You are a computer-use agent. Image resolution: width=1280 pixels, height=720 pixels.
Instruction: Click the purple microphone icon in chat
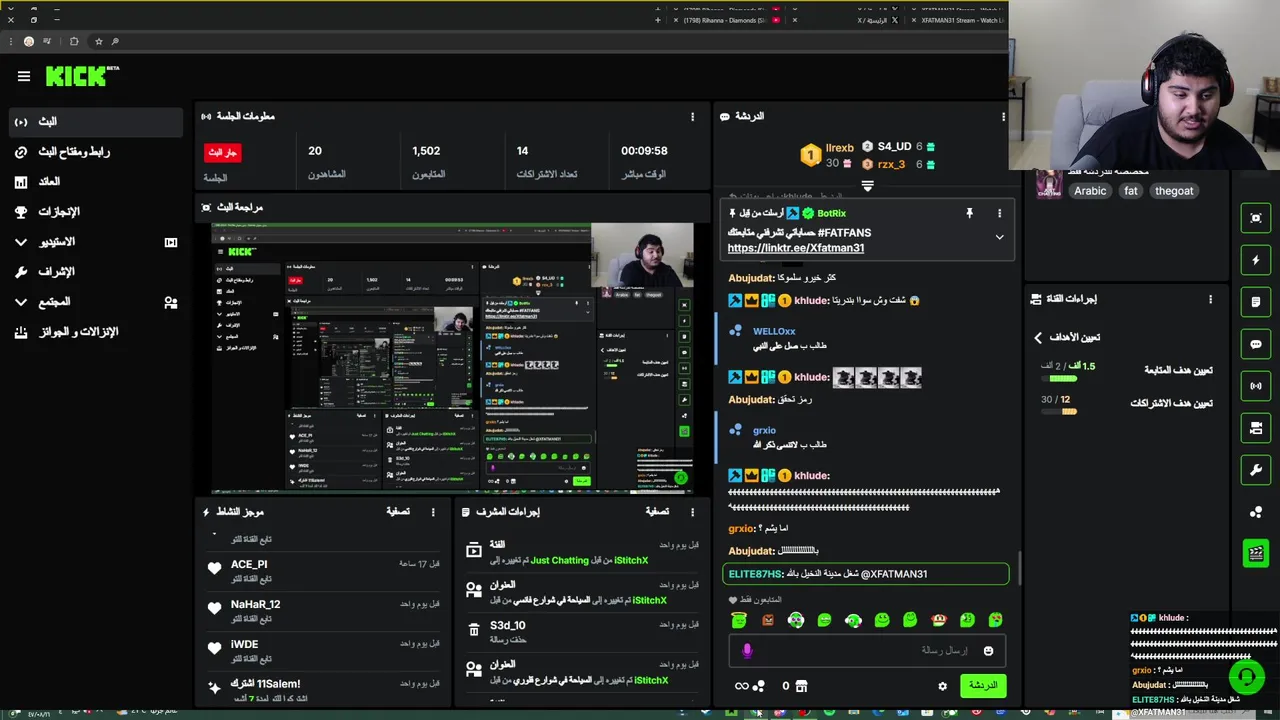[x=747, y=651]
